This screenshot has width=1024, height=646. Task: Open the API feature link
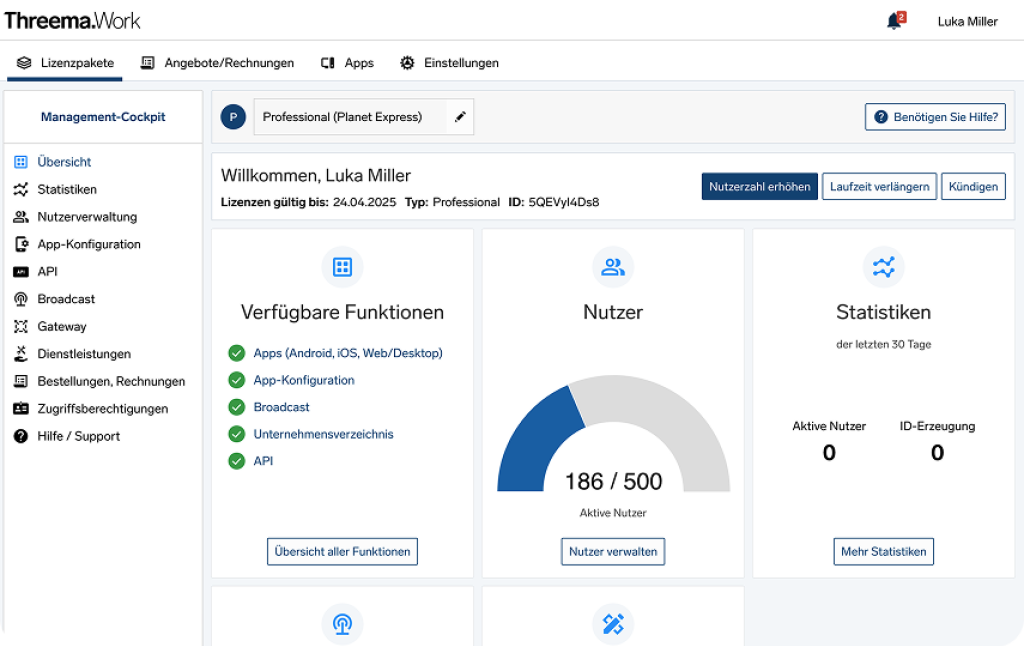point(263,461)
